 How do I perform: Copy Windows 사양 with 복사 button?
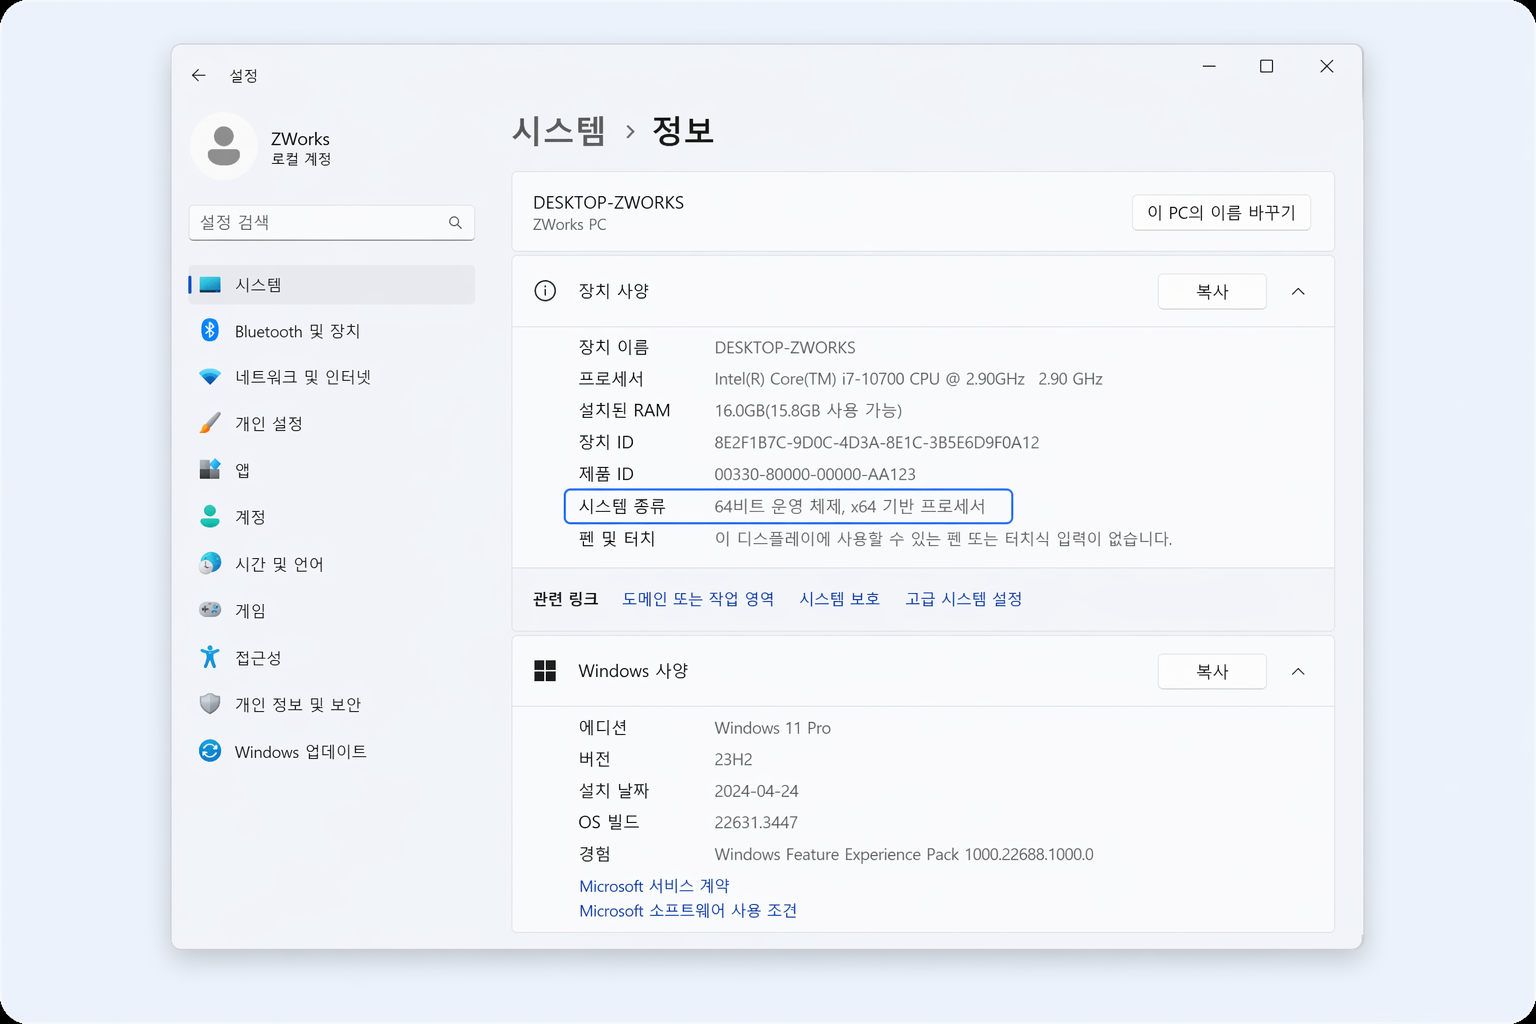coord(1212,671)
